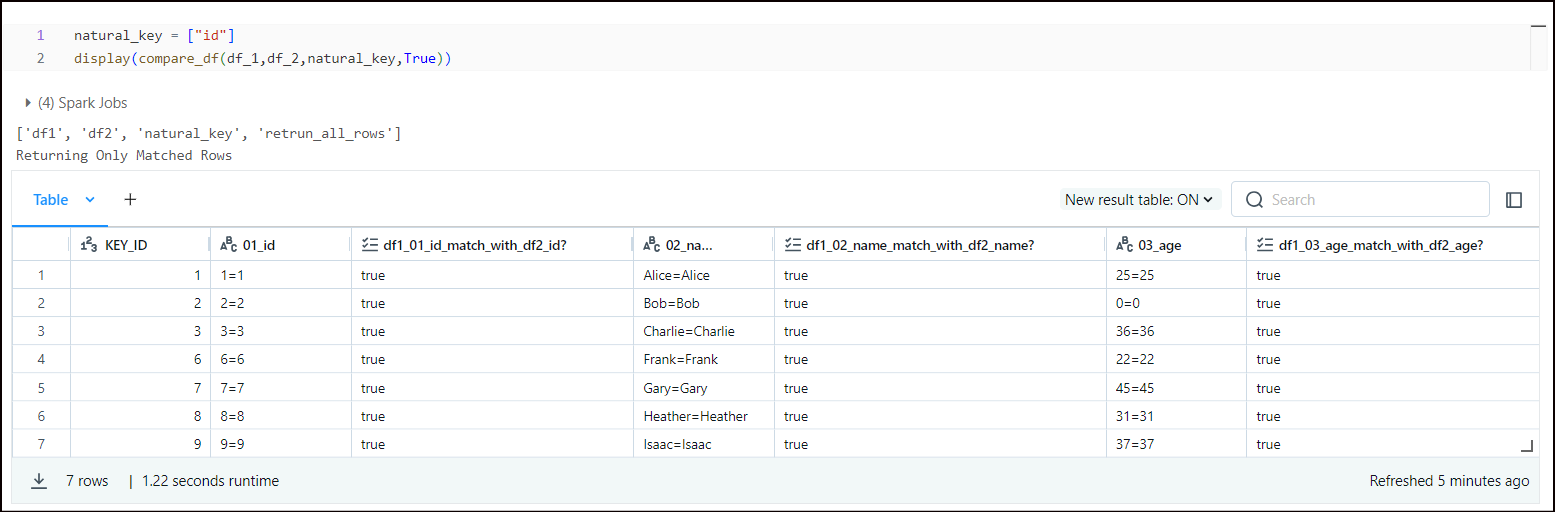This screenshot has width=1555, height=512.
Task: Click the boolean icon on df1_03_age_match_with_df2_age? column
Action: [x=1265, y=244]
